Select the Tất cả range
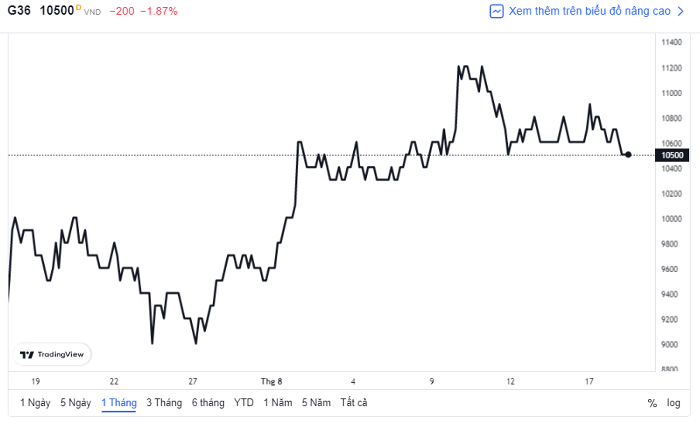Image resolution: width=700 pixels, height=424 pixels. (x=354, y=403)
